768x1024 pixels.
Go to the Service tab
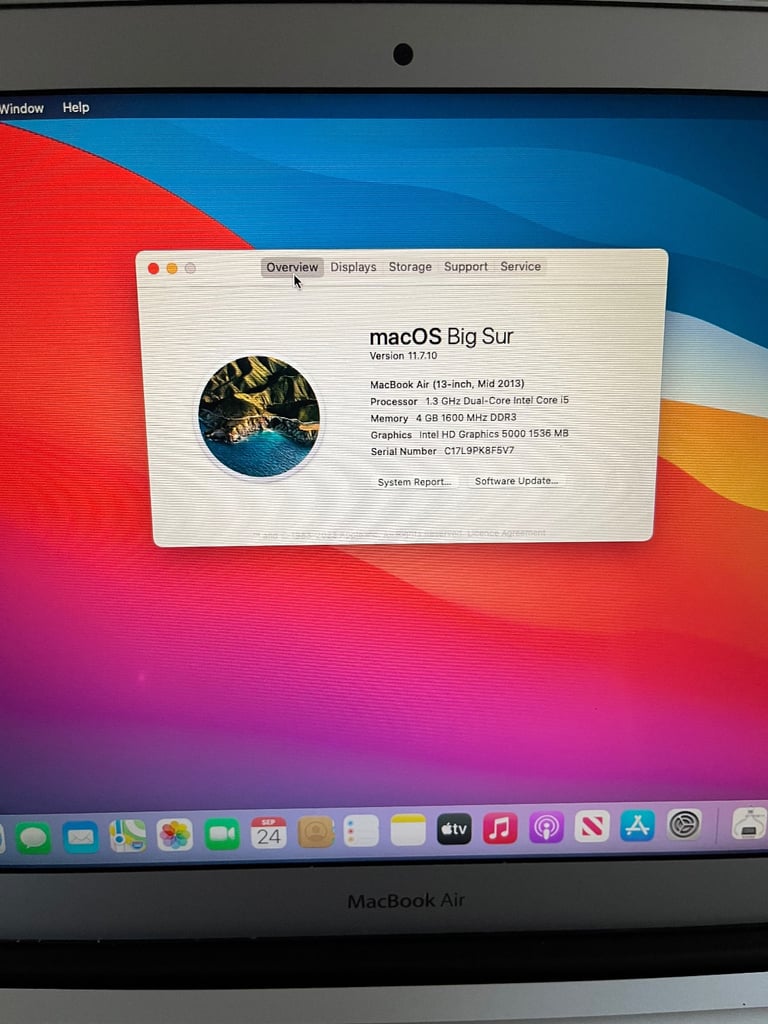520,266
